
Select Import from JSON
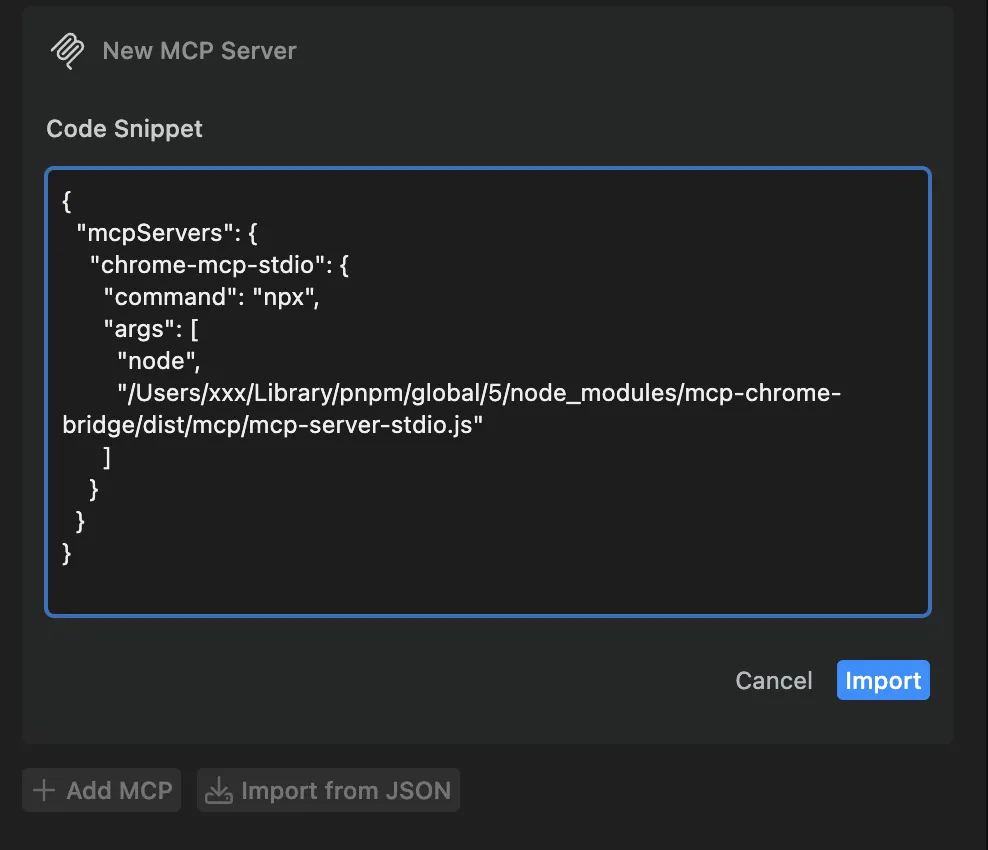click(328, 790)
